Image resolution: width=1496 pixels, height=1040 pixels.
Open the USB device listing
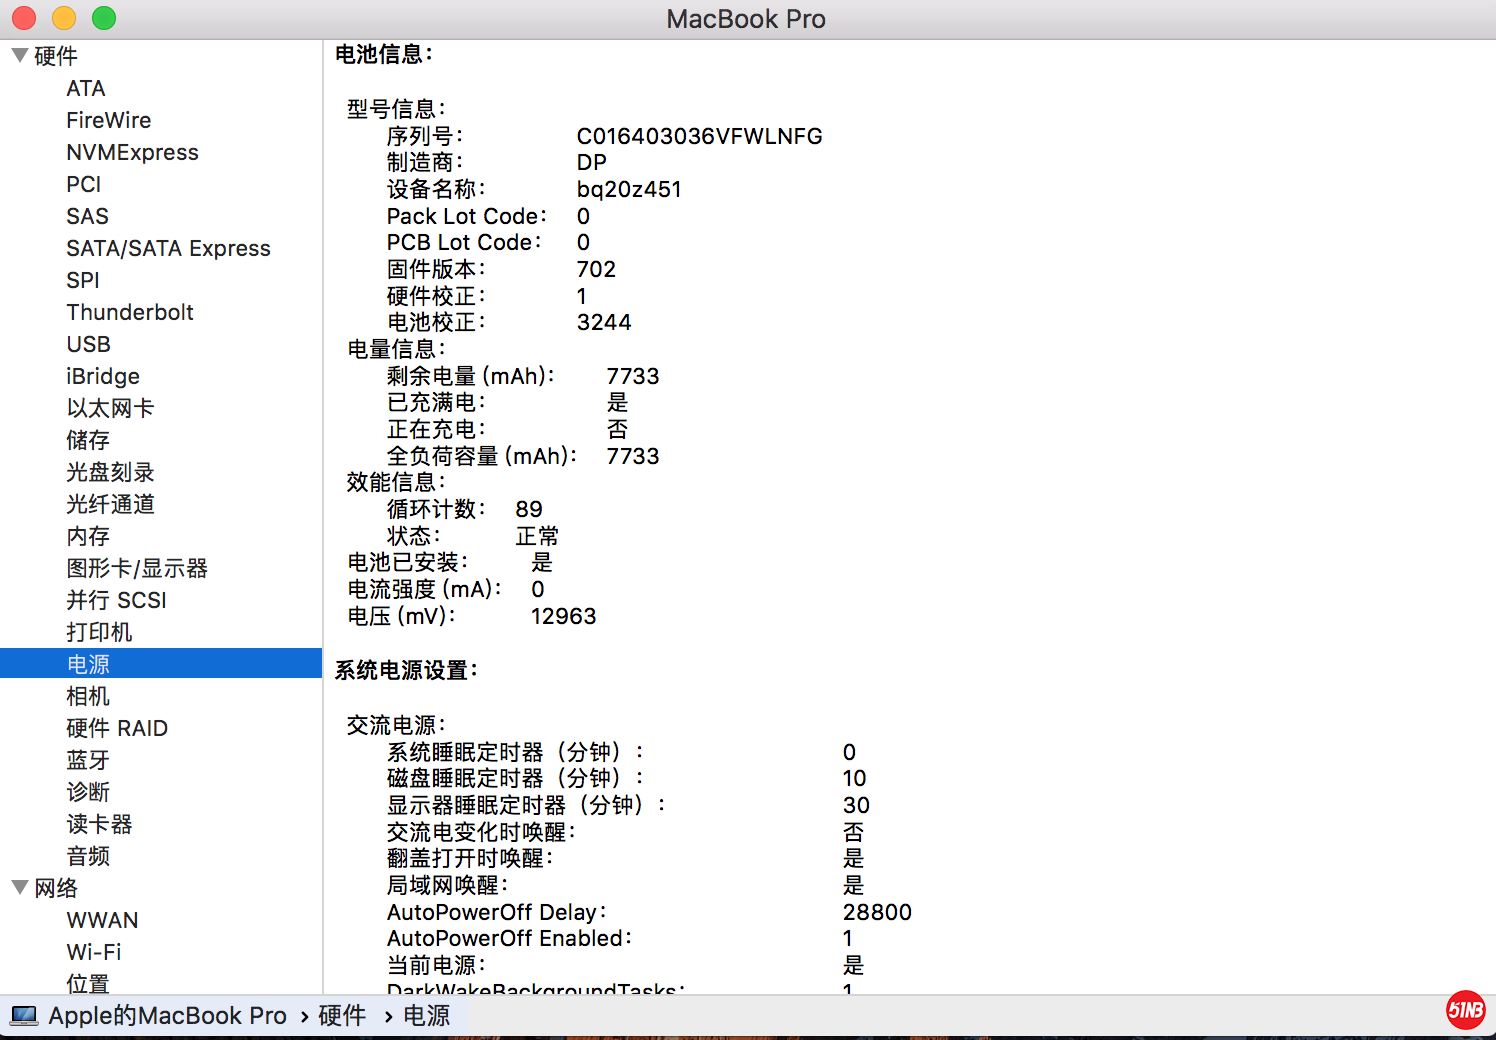[88, 344]
